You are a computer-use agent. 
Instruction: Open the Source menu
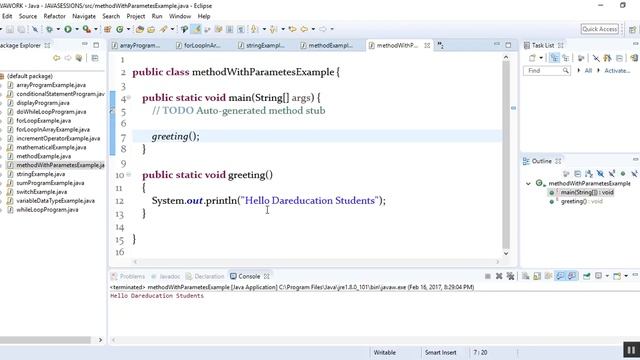tap(28, 16)
